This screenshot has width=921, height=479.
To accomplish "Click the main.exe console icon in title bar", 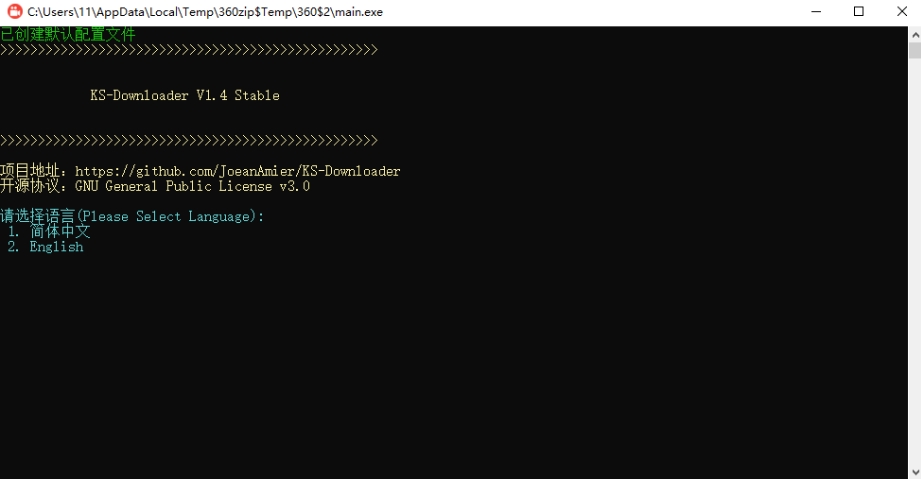I will (14, 12).
